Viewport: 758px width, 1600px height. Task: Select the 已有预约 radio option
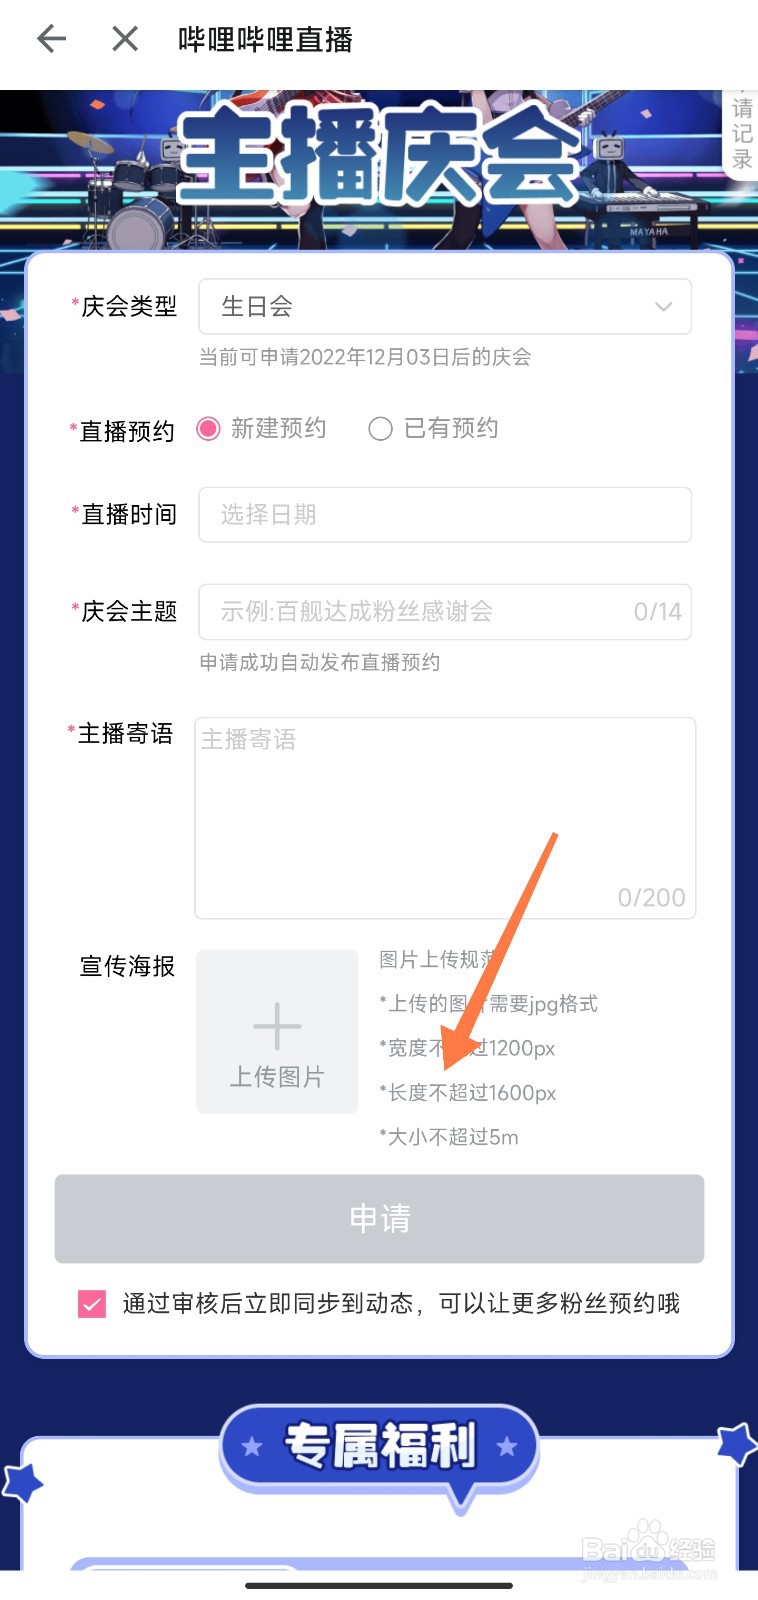[380, 429]
